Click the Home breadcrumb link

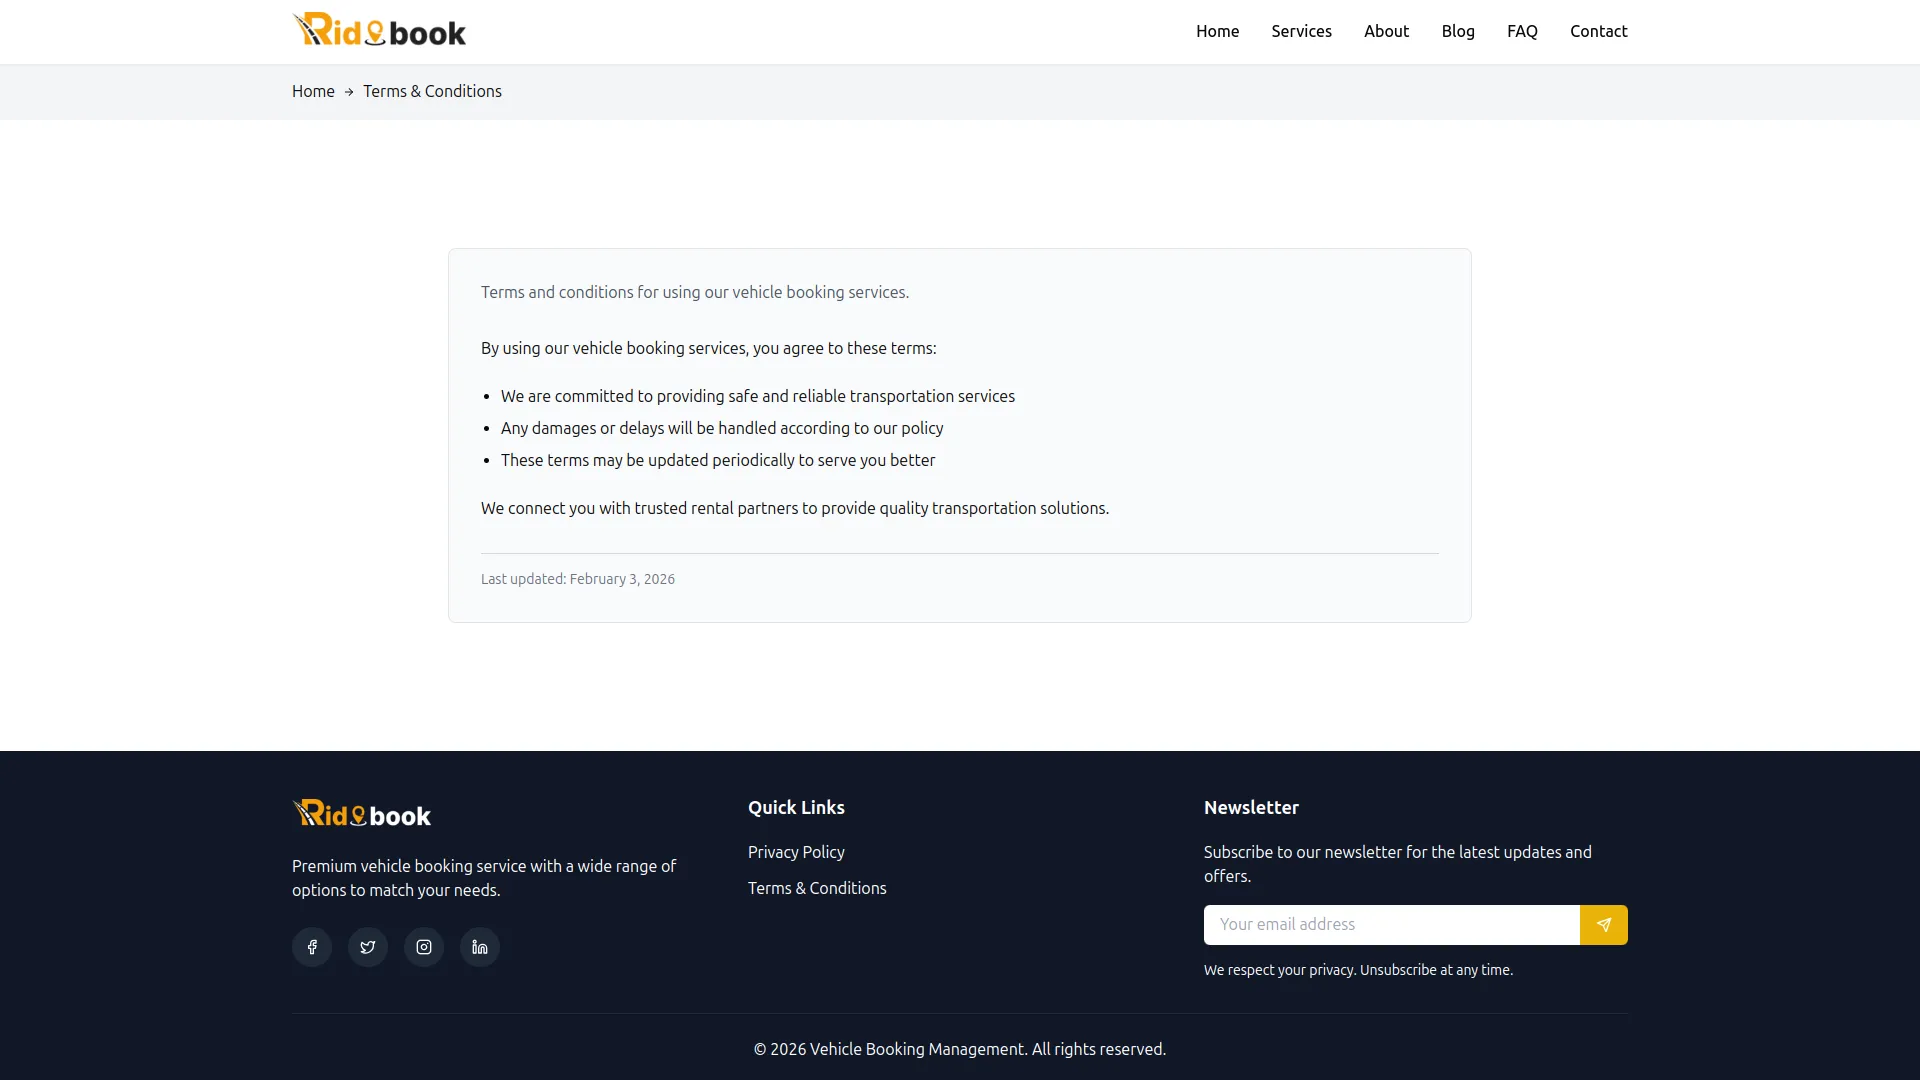[x=313, y=91]
